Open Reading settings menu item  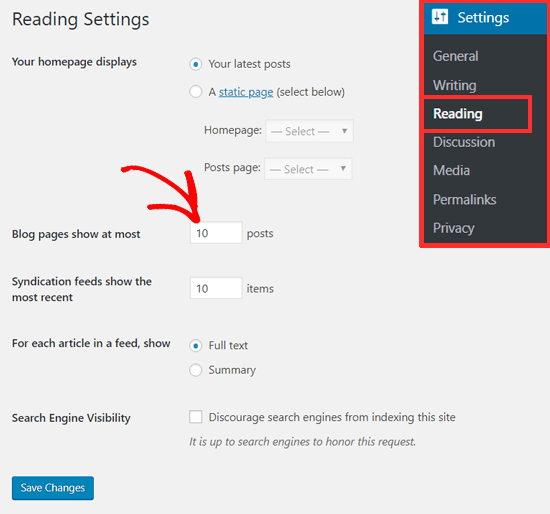(458, 114)
